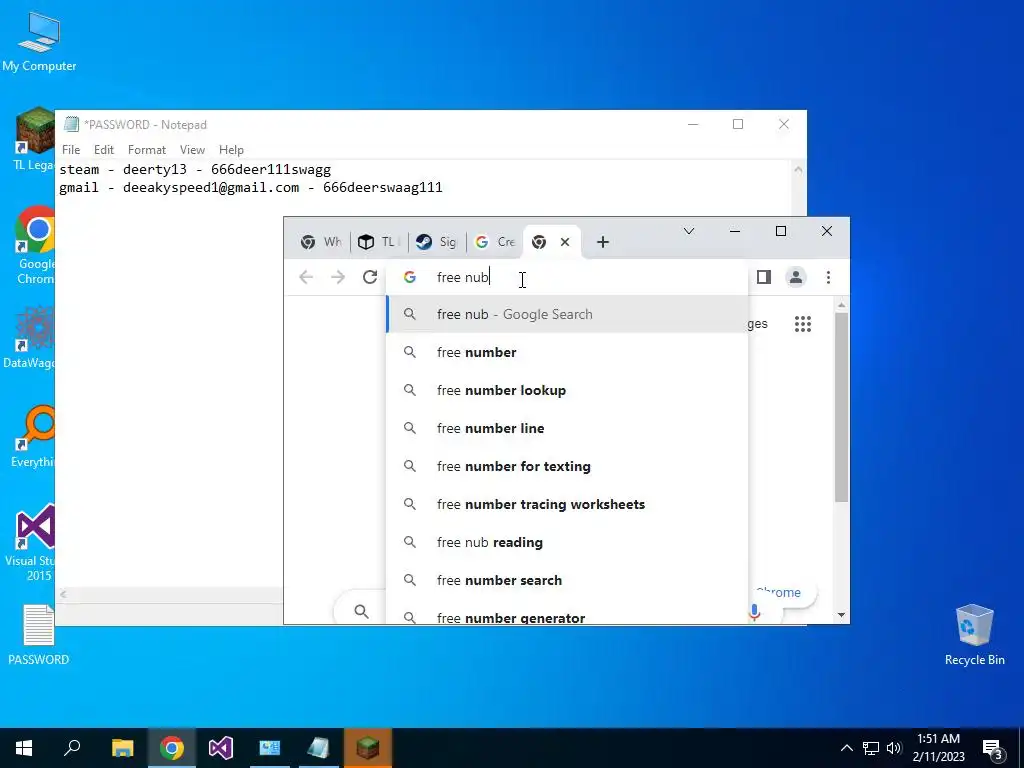The height and width of the screenshot is (768, 1024).
Task: Open a new Chrome tab
Action: [x=603, y=242]
